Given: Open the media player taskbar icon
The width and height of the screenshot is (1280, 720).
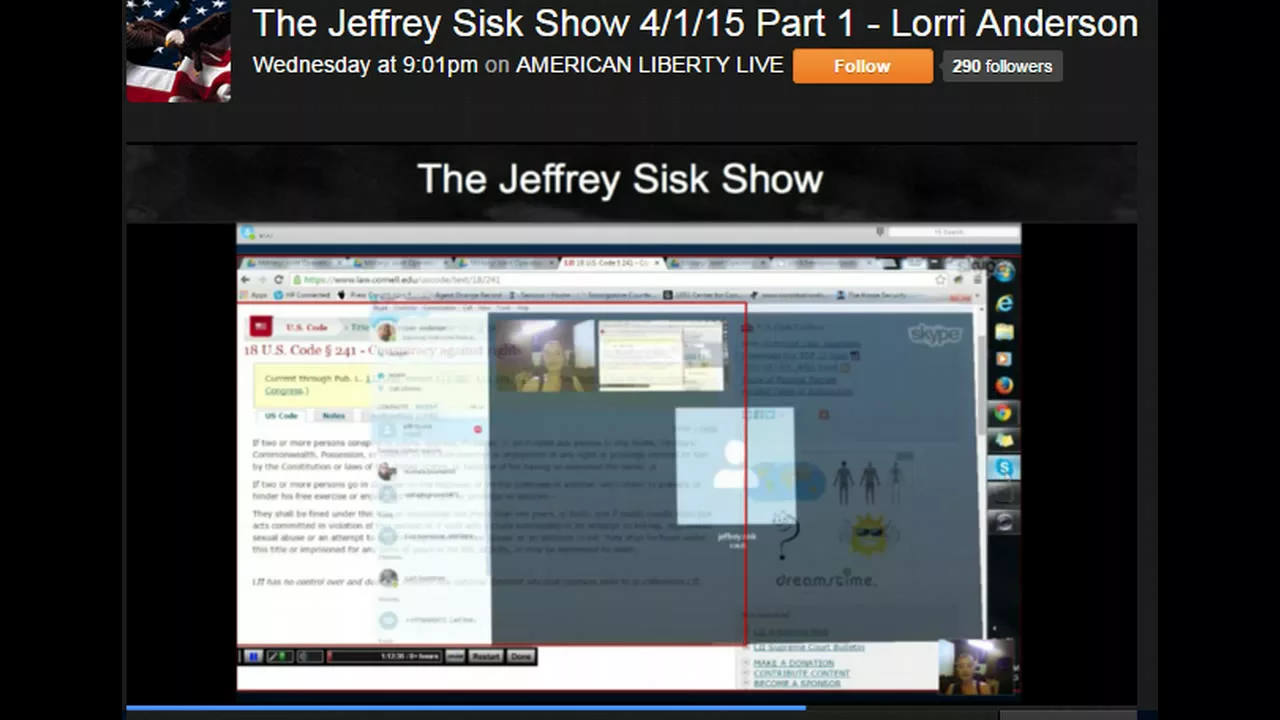Looking at the screenshot, I should click(1004, 359).
